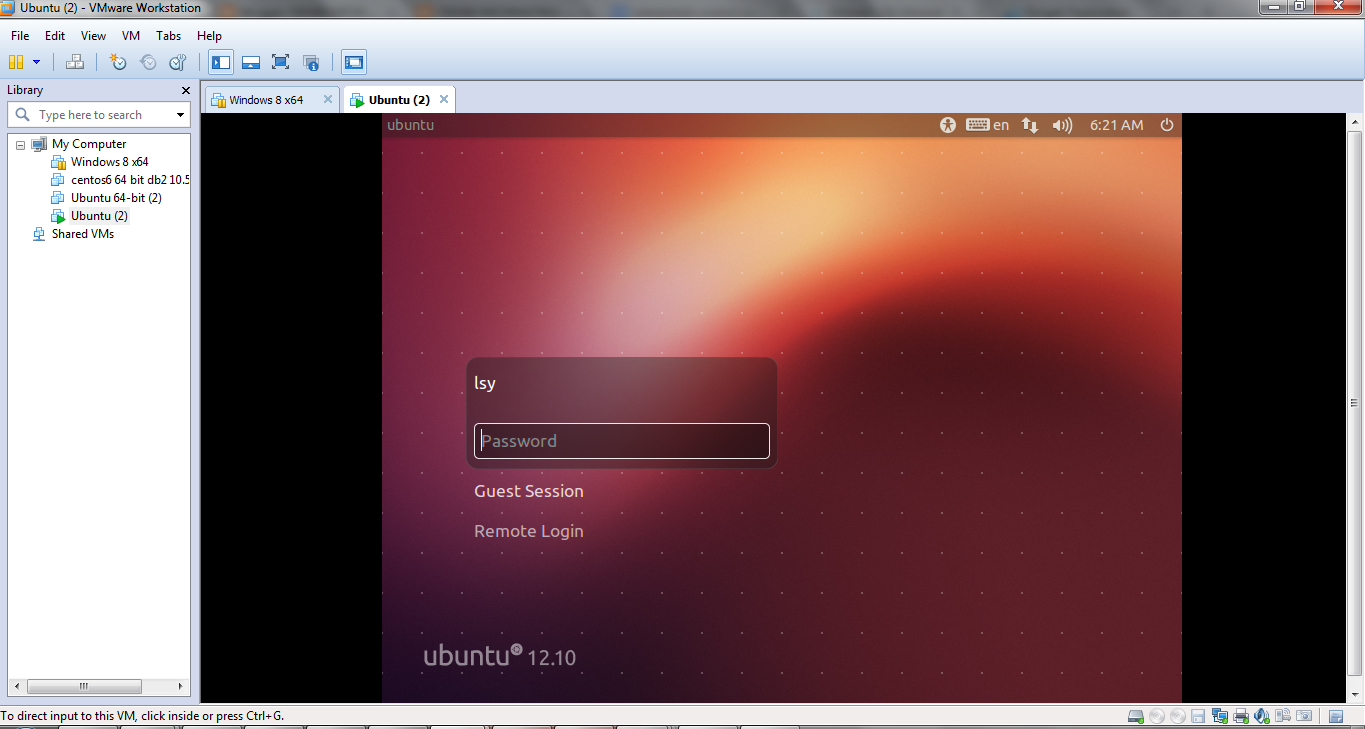Image resolution: width=1365 pixels, height=729 pixels.
Task: Toggle the Show library sidebar button
Action: tap(221, 62)
